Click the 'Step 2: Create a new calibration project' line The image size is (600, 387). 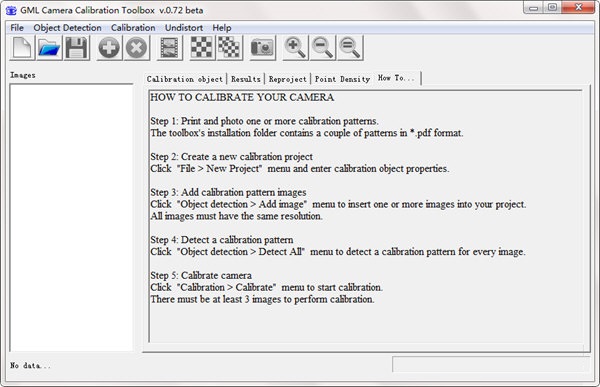point(232,157)
